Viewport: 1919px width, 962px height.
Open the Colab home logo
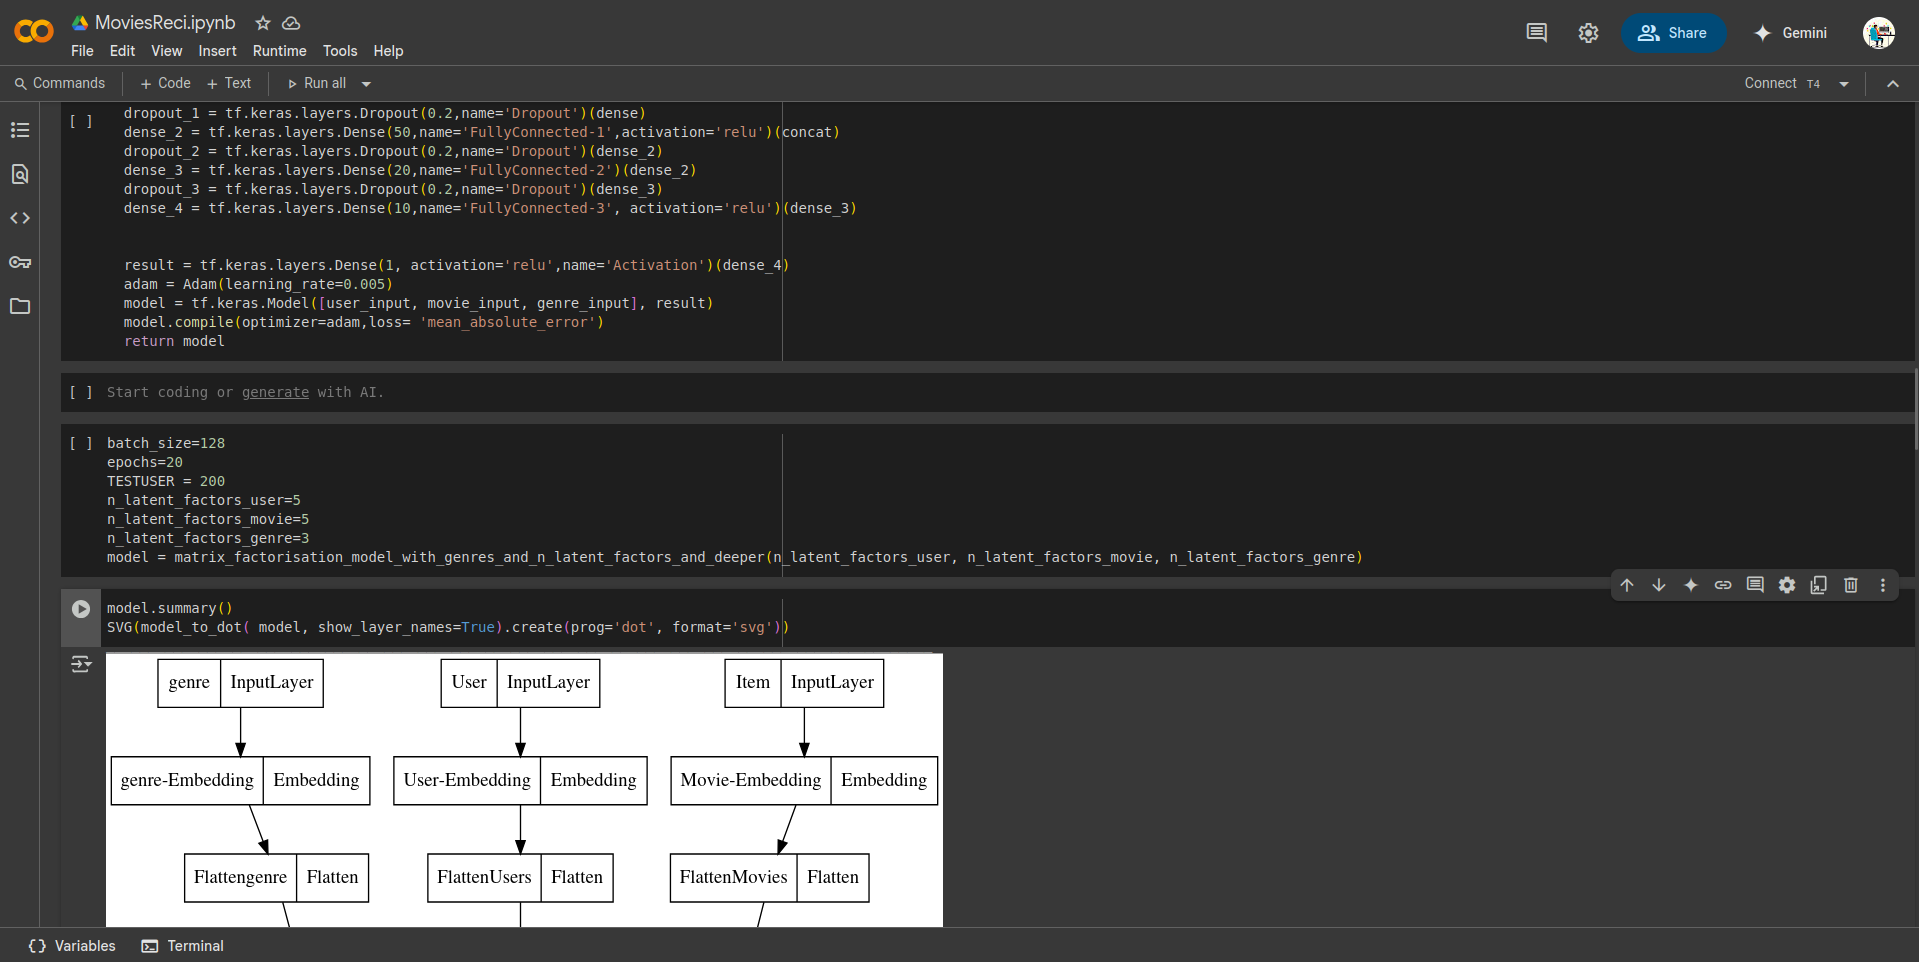[x=34, y=32]
